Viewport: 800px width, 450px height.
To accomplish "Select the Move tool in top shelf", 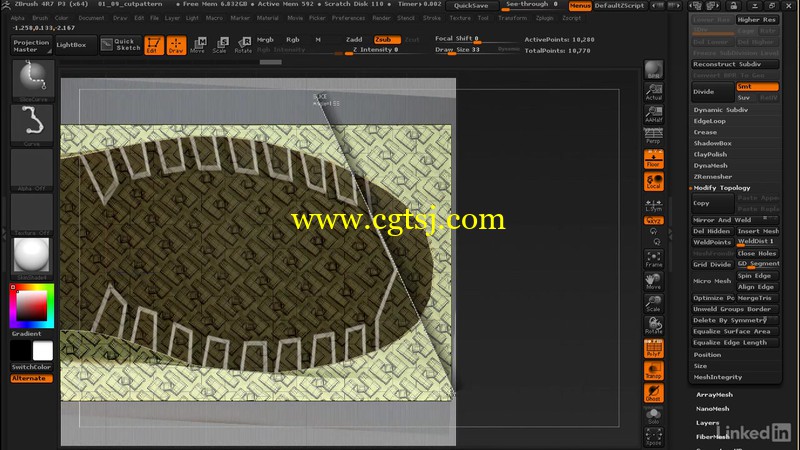I will (x=199, y=44).
